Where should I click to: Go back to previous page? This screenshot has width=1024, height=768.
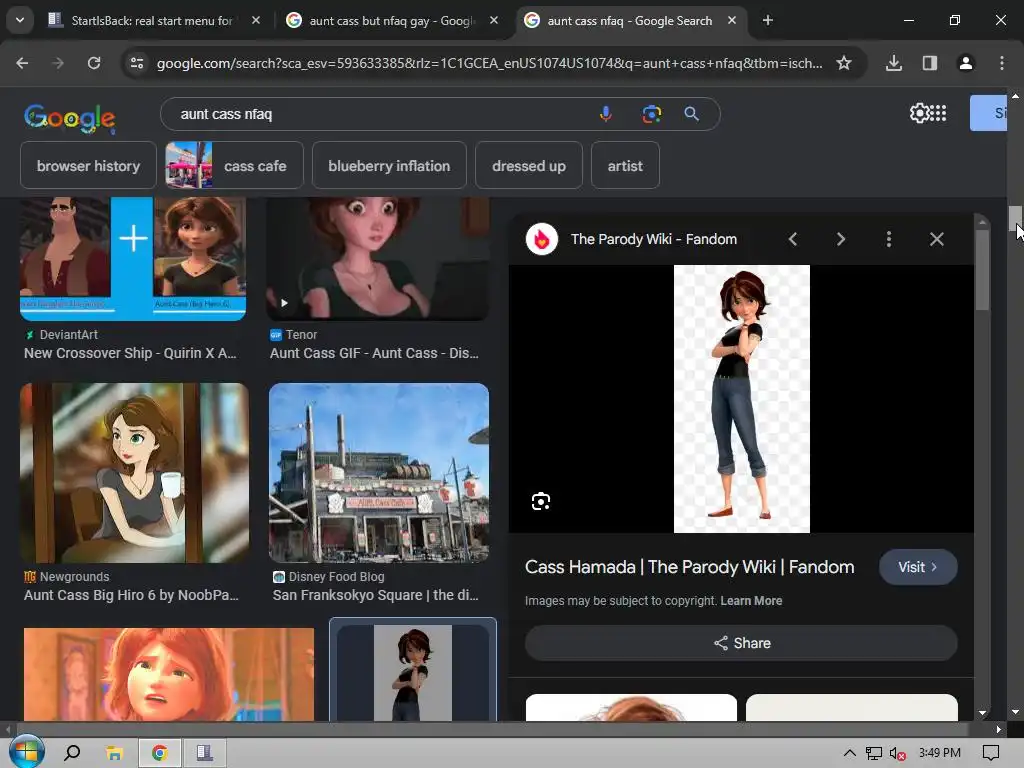tap(22, 63)
